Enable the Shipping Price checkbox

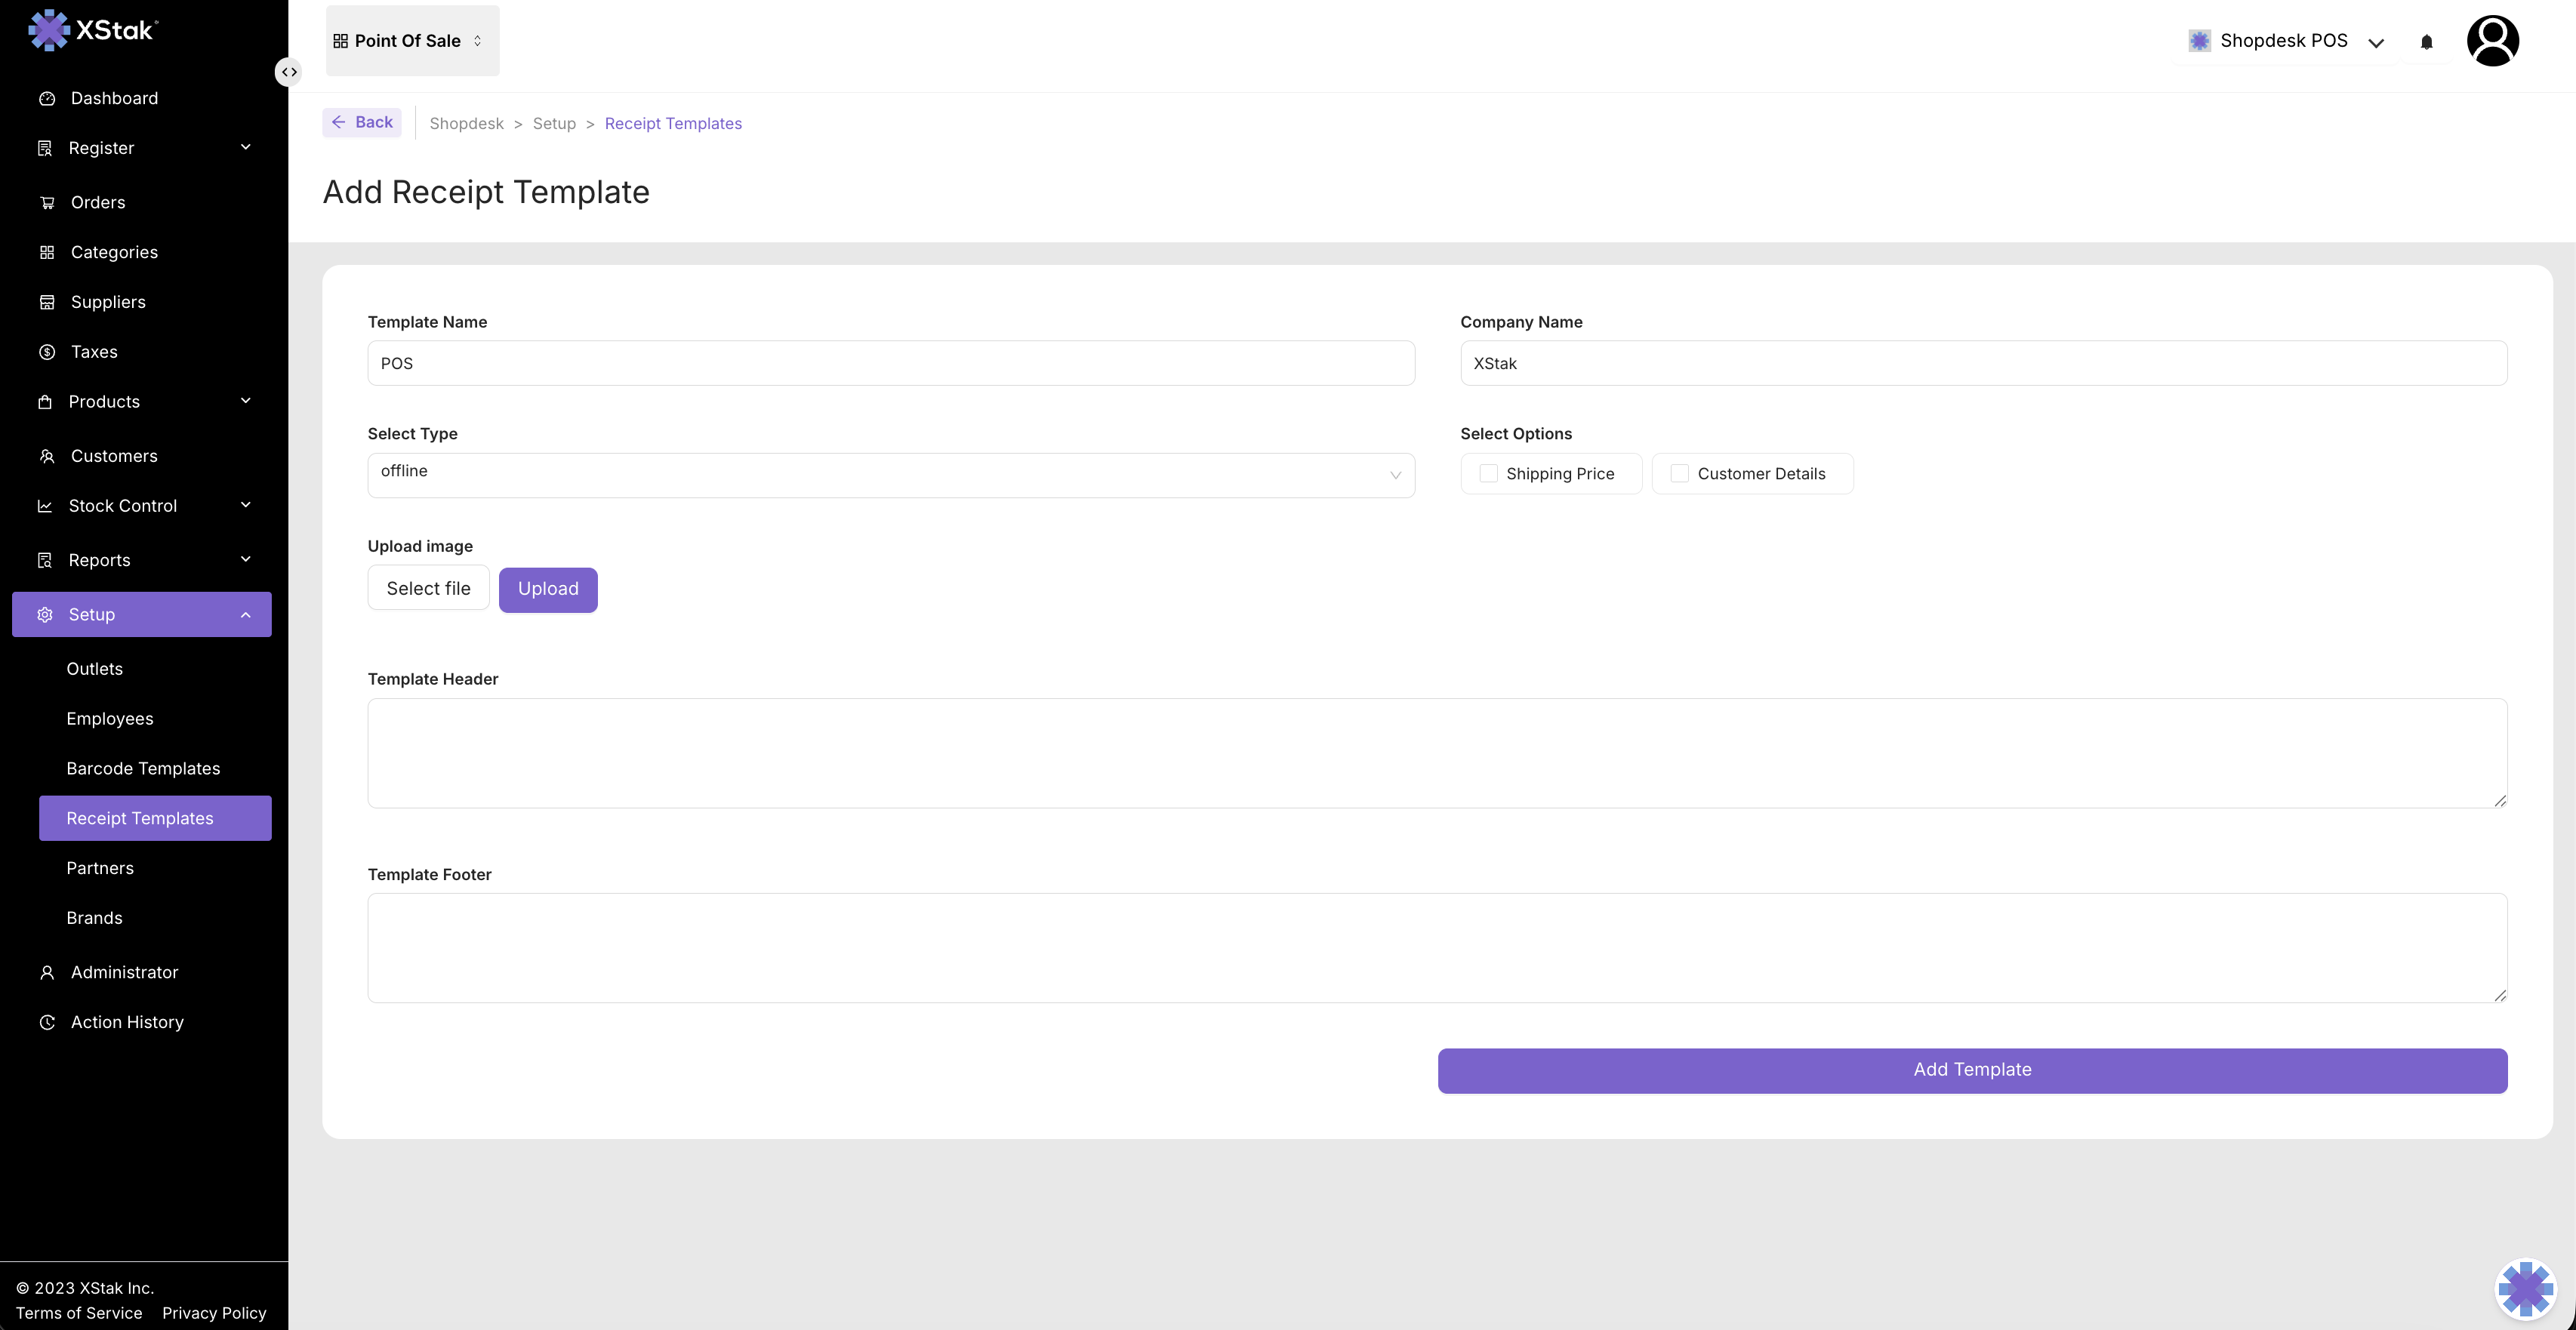click(1488, 473)
